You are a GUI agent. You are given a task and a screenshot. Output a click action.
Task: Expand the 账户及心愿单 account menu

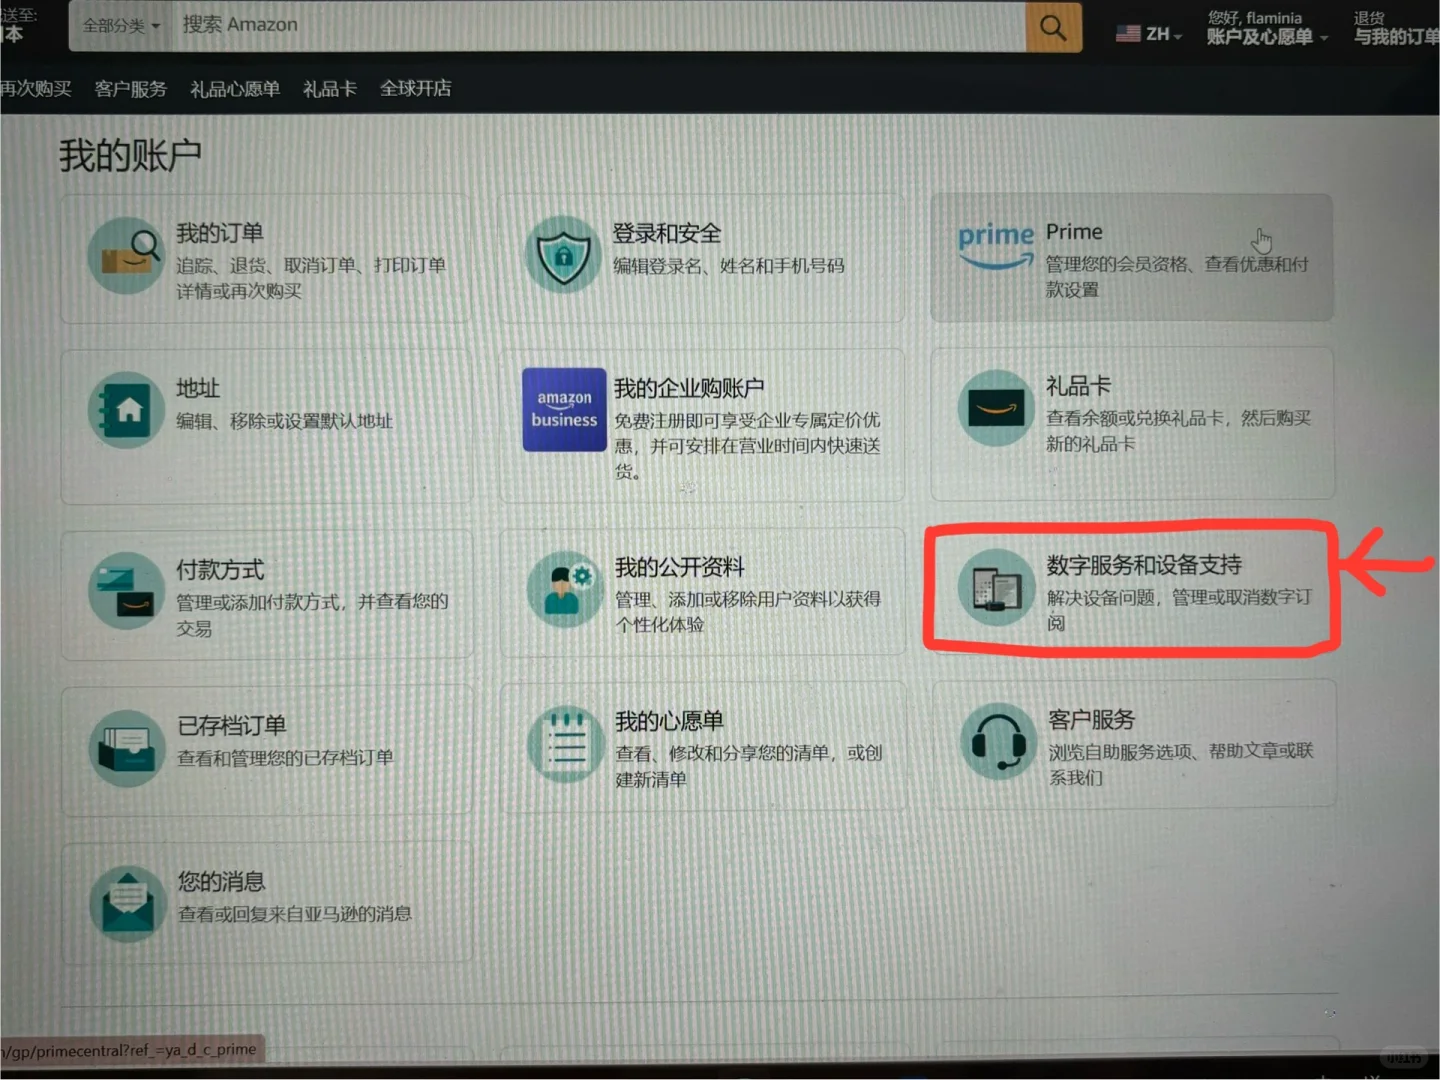(x=1267, y=37)
